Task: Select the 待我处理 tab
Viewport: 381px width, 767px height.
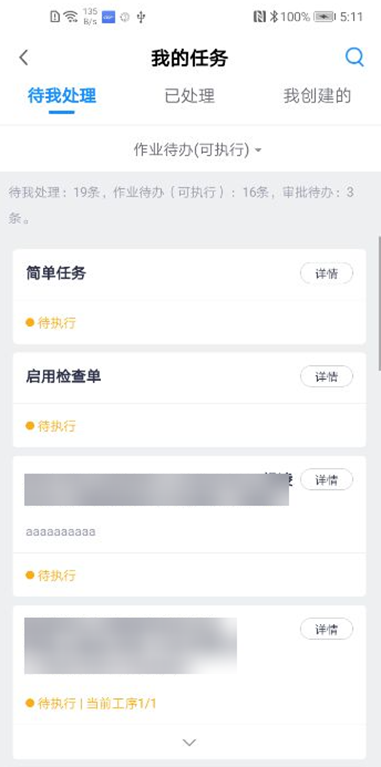Action: 62,96
